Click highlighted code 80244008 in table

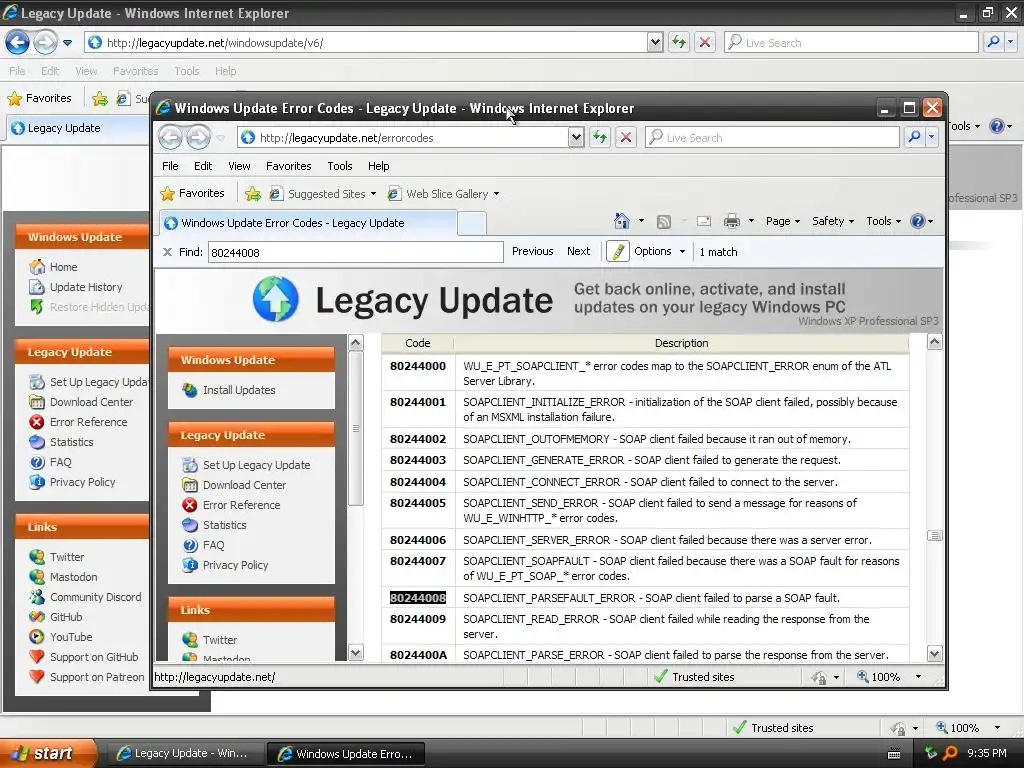point(418,598)
